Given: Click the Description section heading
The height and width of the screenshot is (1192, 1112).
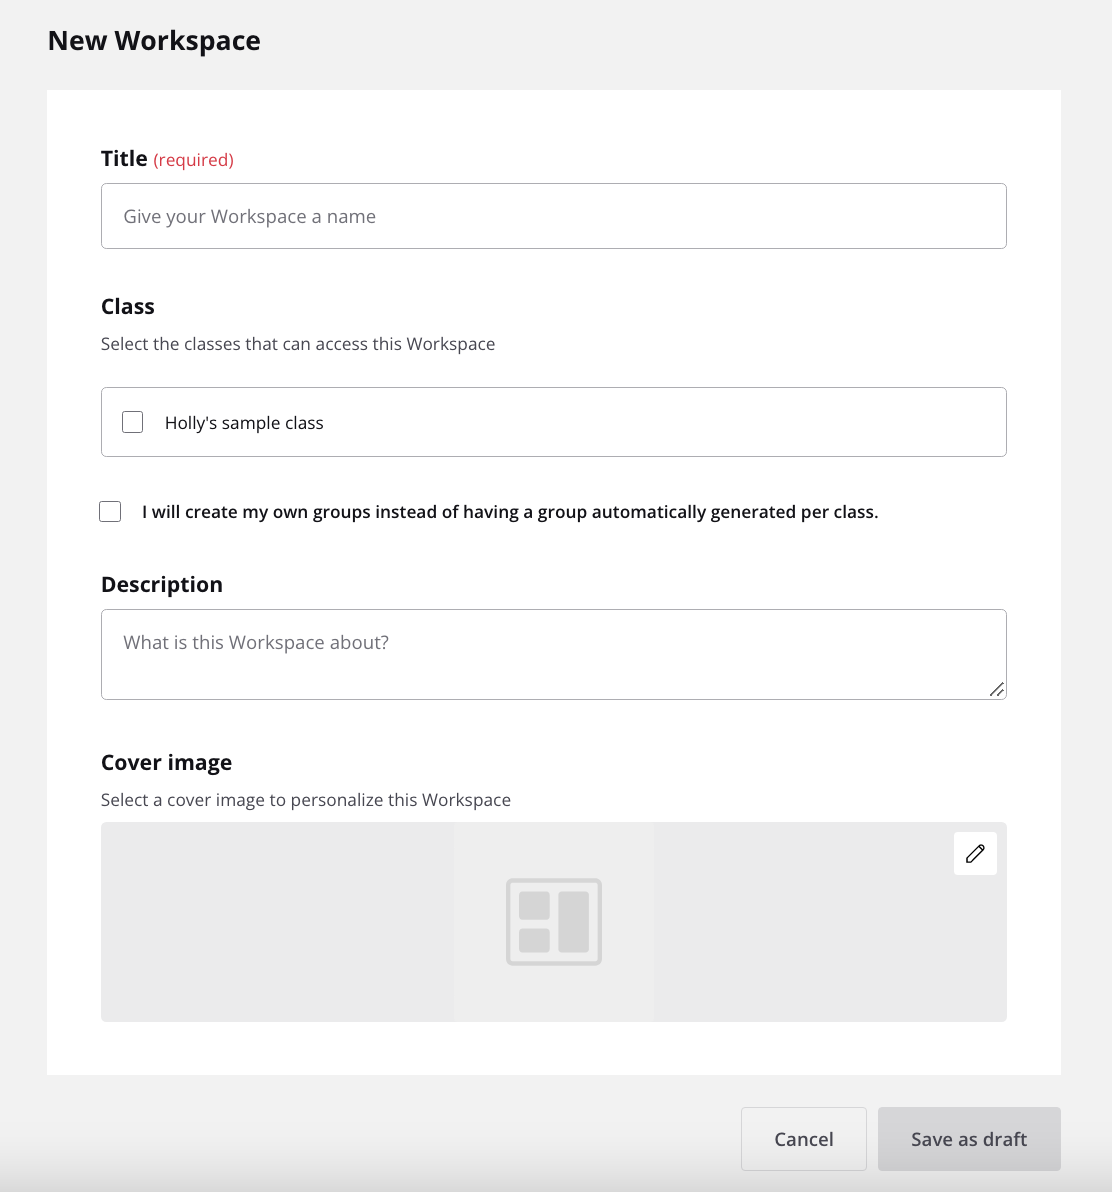Looking at the screenshot, I should (162, 585).
